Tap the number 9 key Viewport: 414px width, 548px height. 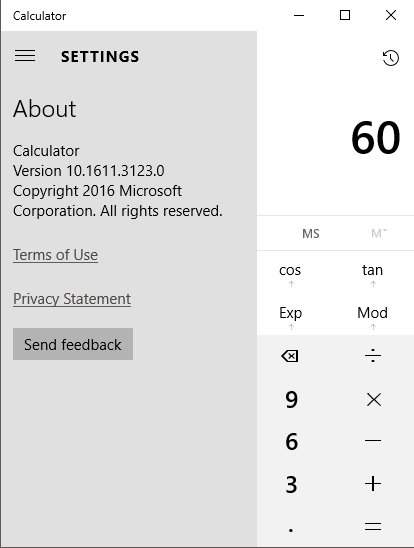click(291, 399)
